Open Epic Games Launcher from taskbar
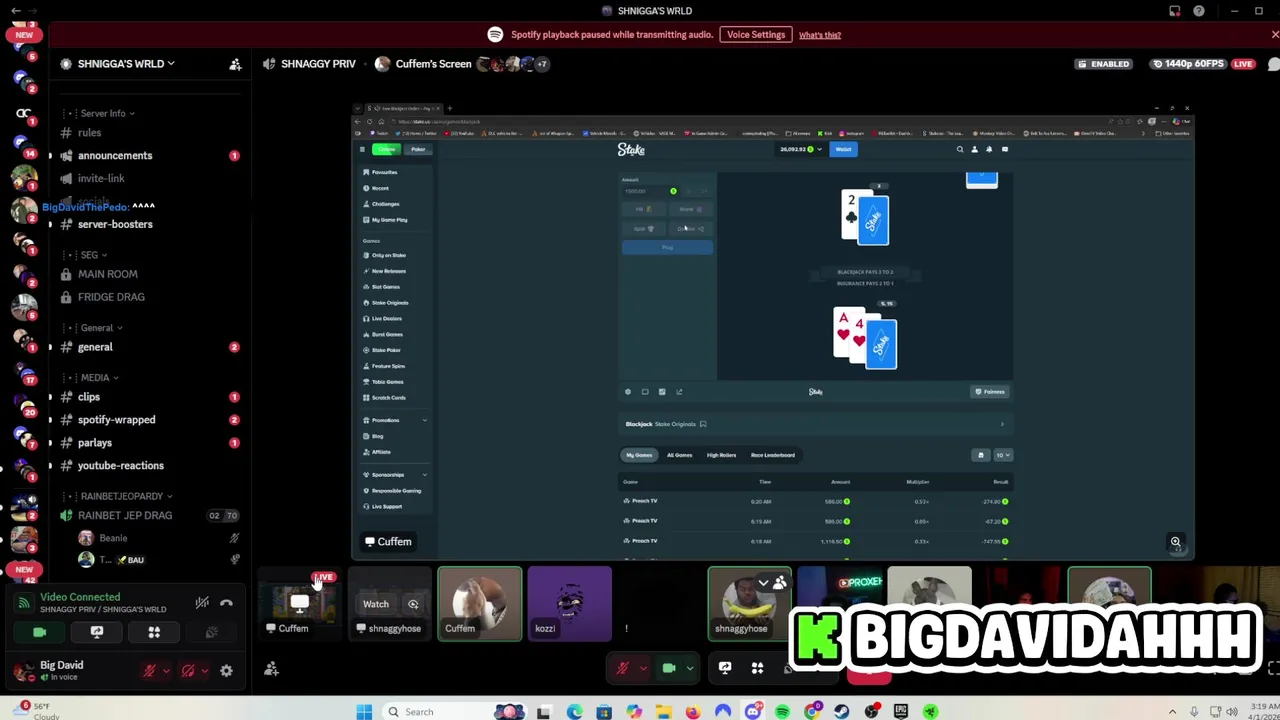Image resolution: width=1280 pixels, height=720 pixels. pyautogui.click(x=901, y=712)
